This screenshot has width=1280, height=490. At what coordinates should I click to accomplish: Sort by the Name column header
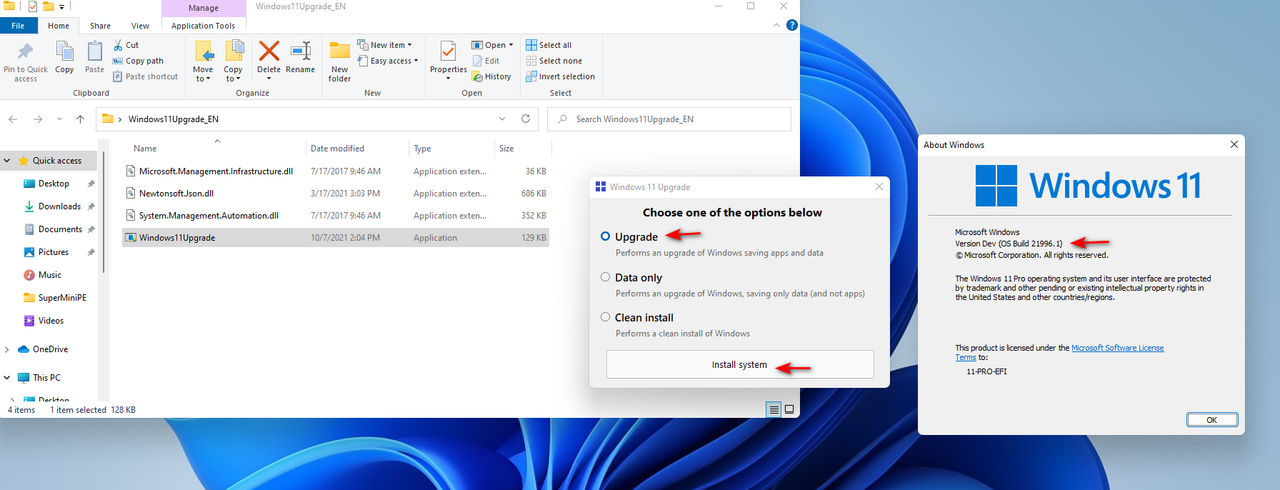pos(145,148)
